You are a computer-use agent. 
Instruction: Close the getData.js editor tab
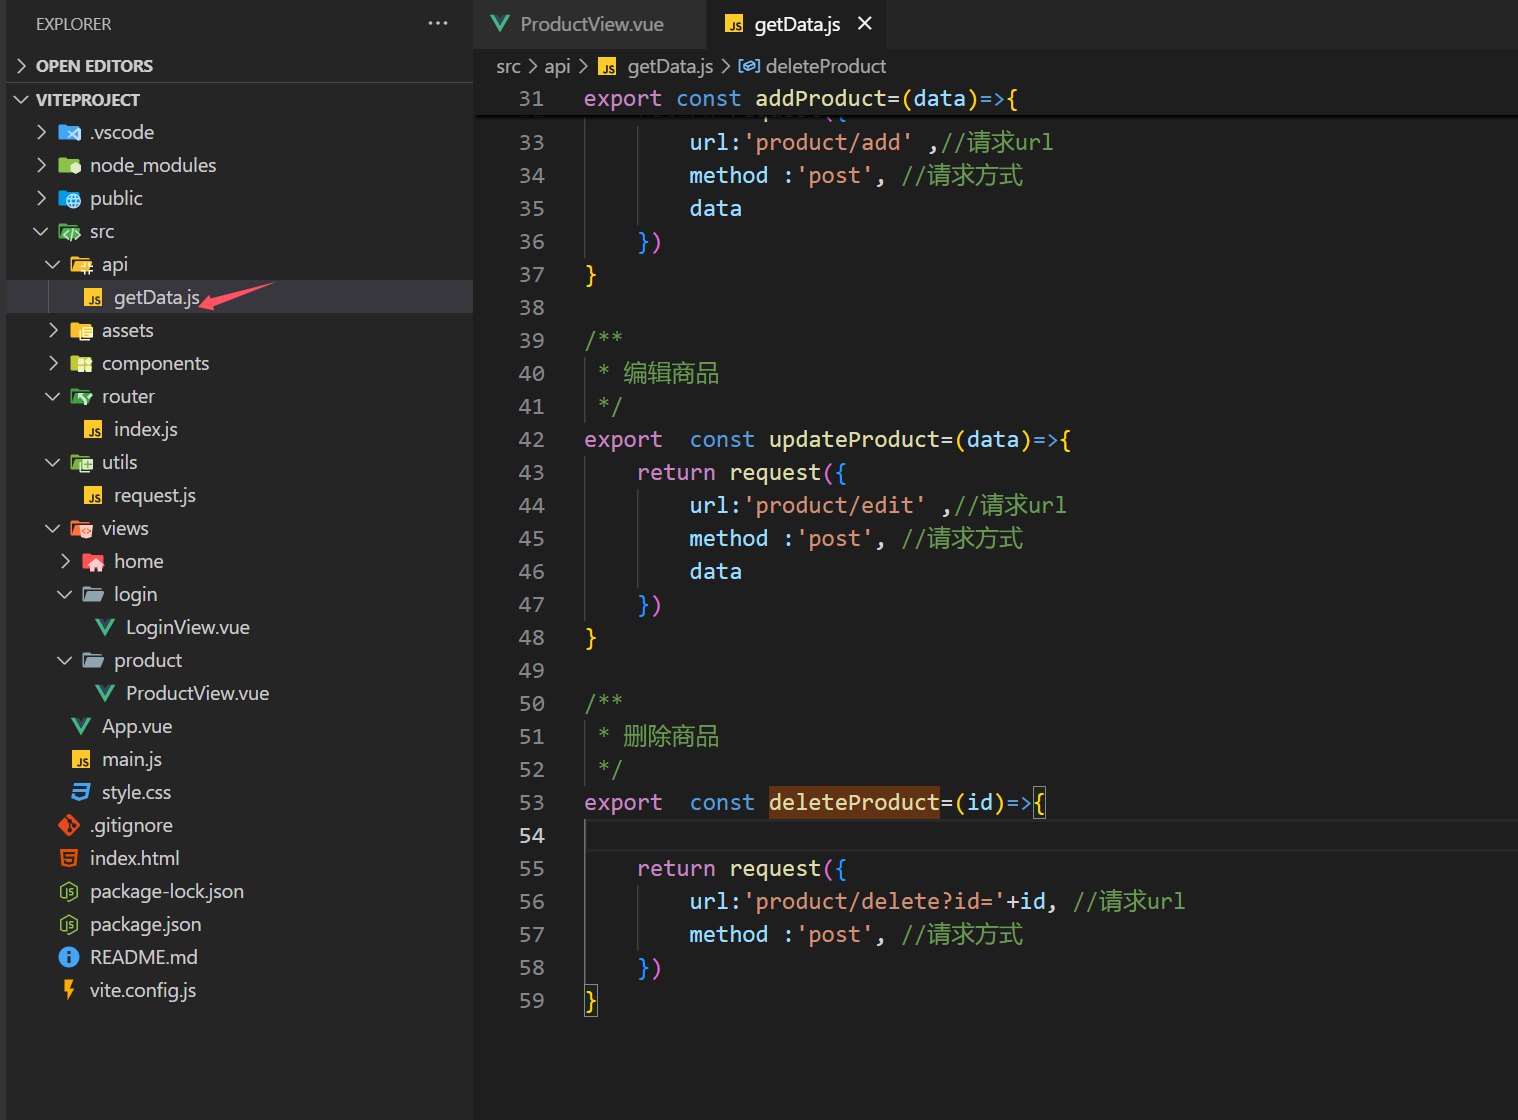click(865, 23)
